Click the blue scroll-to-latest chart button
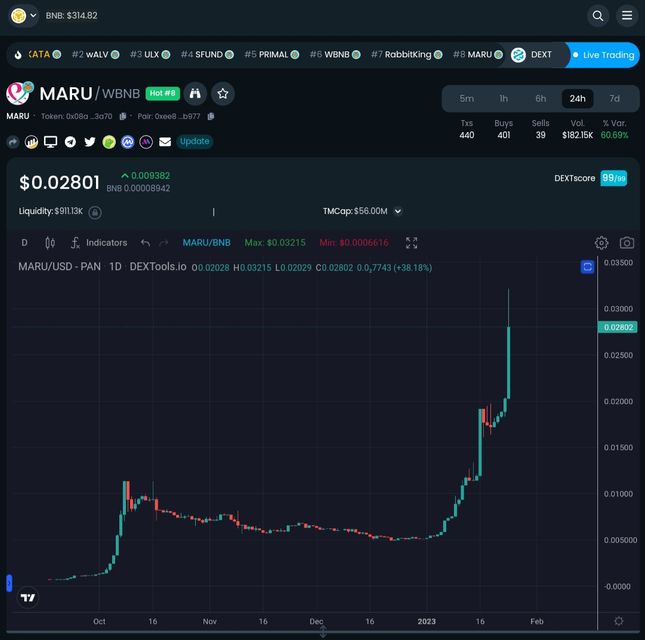645x640 pixels. [x=587, y=267]
